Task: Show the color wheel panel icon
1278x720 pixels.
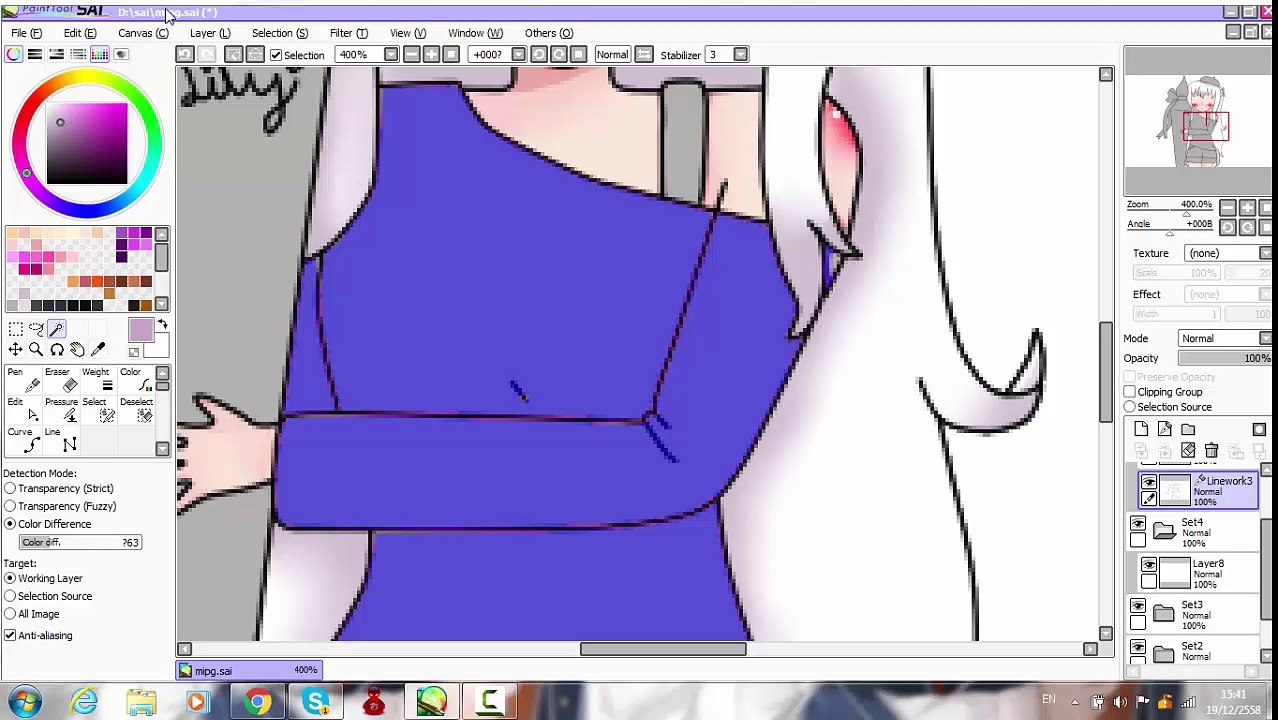Action: 13,54
